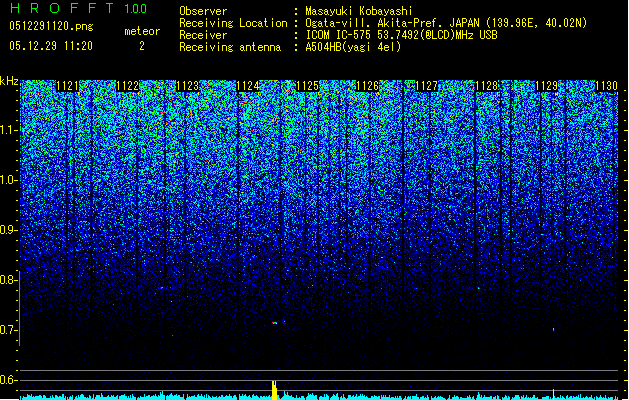The width and height of the screenshot is (629, 400).
Task: Click the 0.7 kHz axis tick label
Action: pos(8,330)
